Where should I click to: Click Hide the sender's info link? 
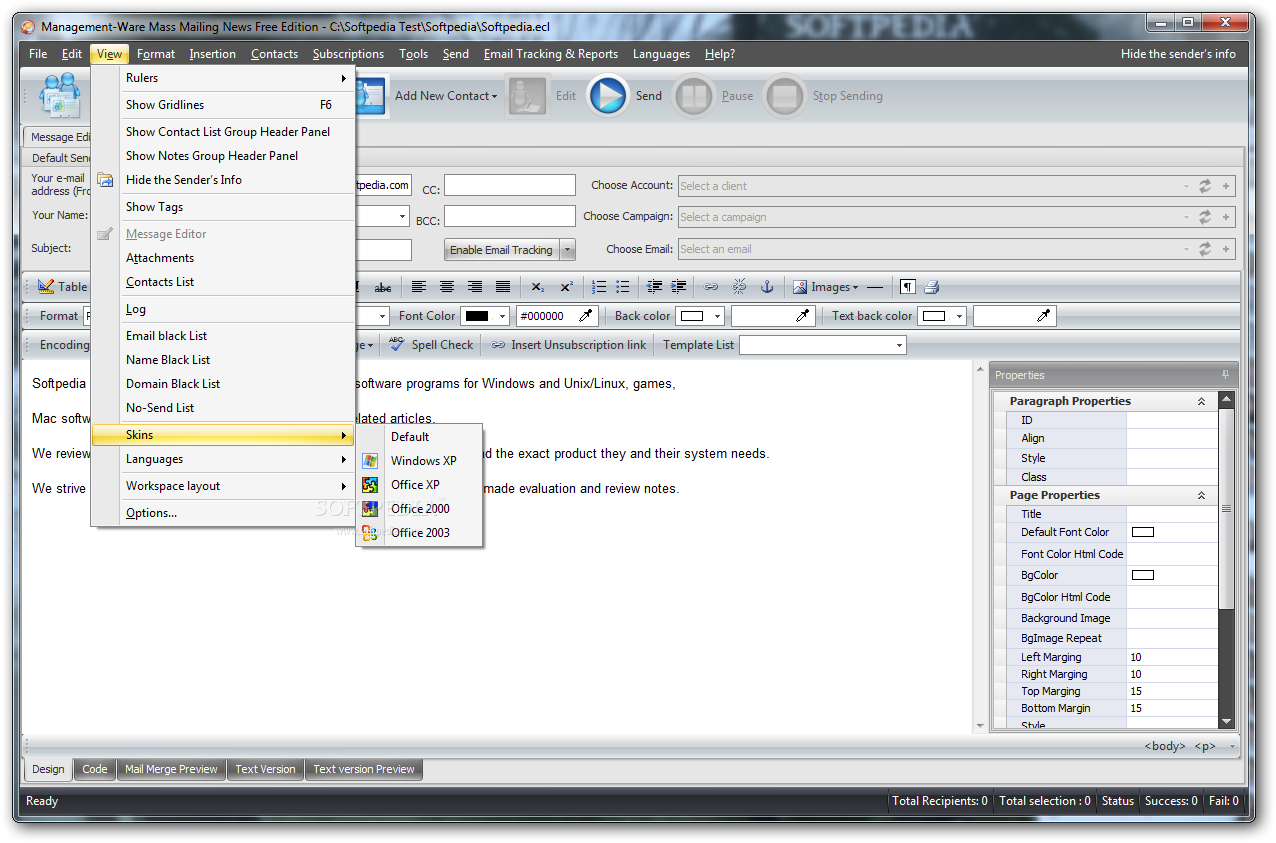pyautogui.click(x=1178, y=54)
